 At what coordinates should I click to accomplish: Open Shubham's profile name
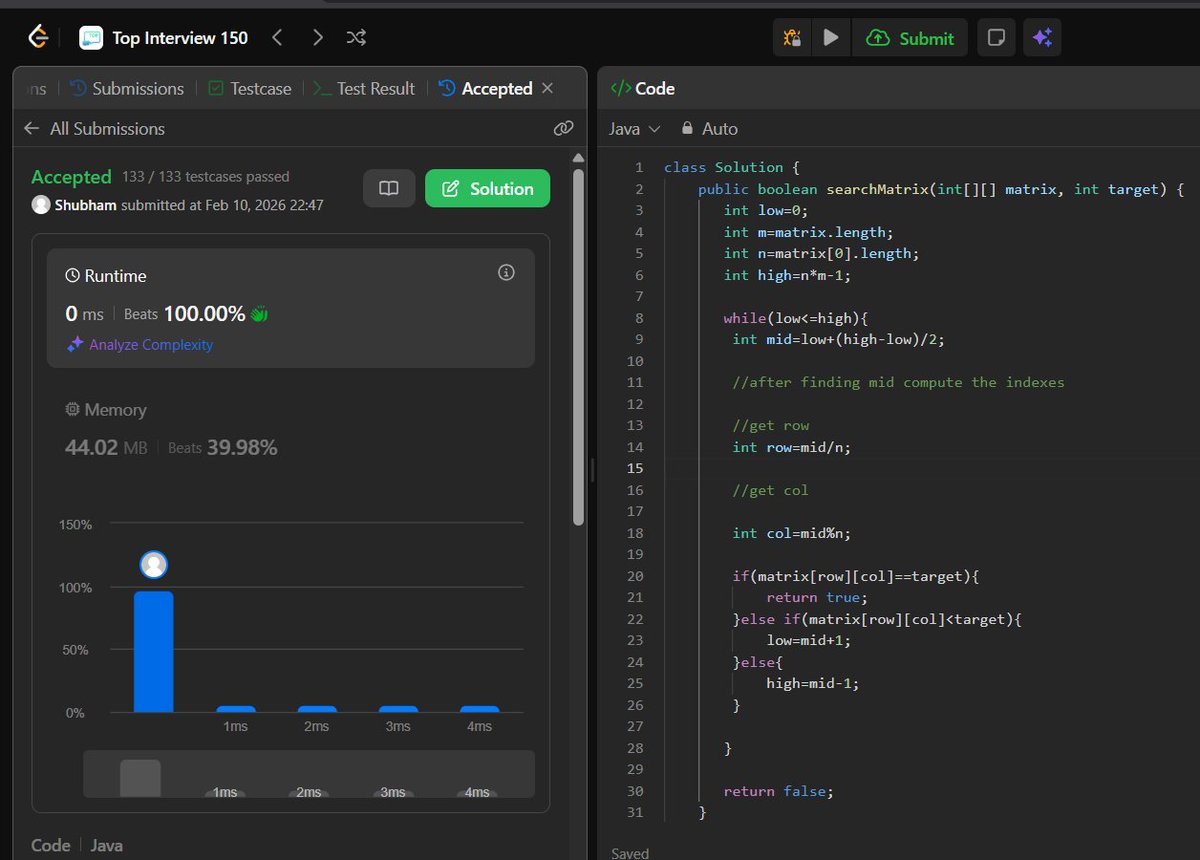(x=85, y=205)
